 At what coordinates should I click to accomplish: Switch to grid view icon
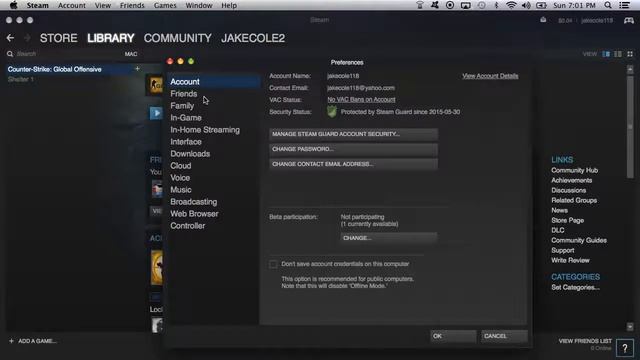click(x=630, y=54)
